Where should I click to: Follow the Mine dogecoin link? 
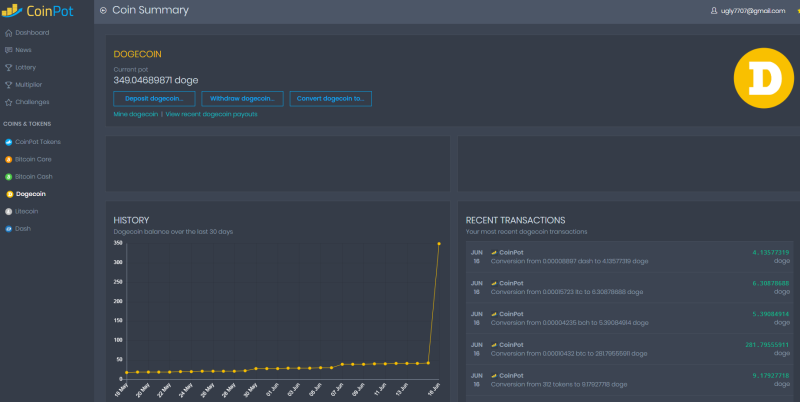click(x=136, y=114)
